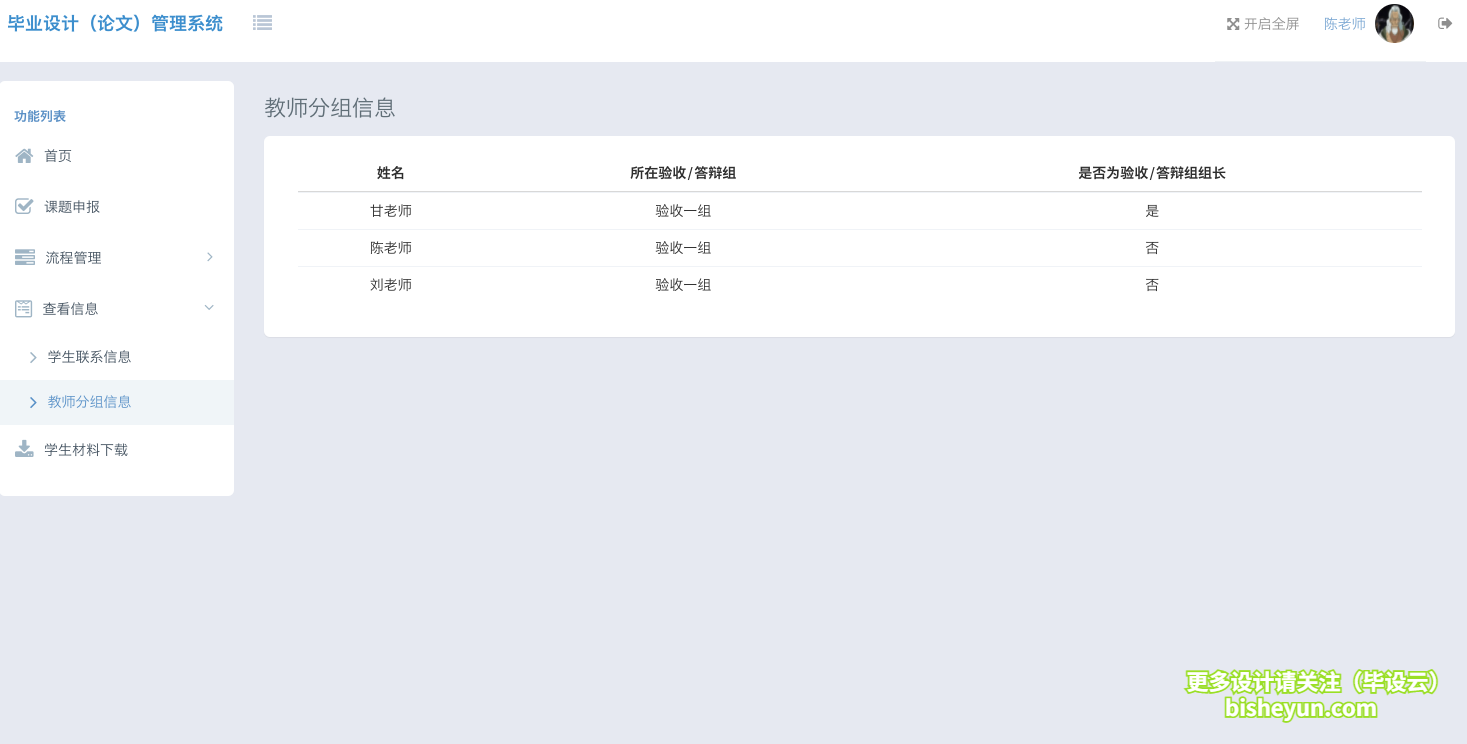Expand the 流程管理 submenu chevron
The width and height of the screenshot is (1467, 744).
(x=210, y=257)
